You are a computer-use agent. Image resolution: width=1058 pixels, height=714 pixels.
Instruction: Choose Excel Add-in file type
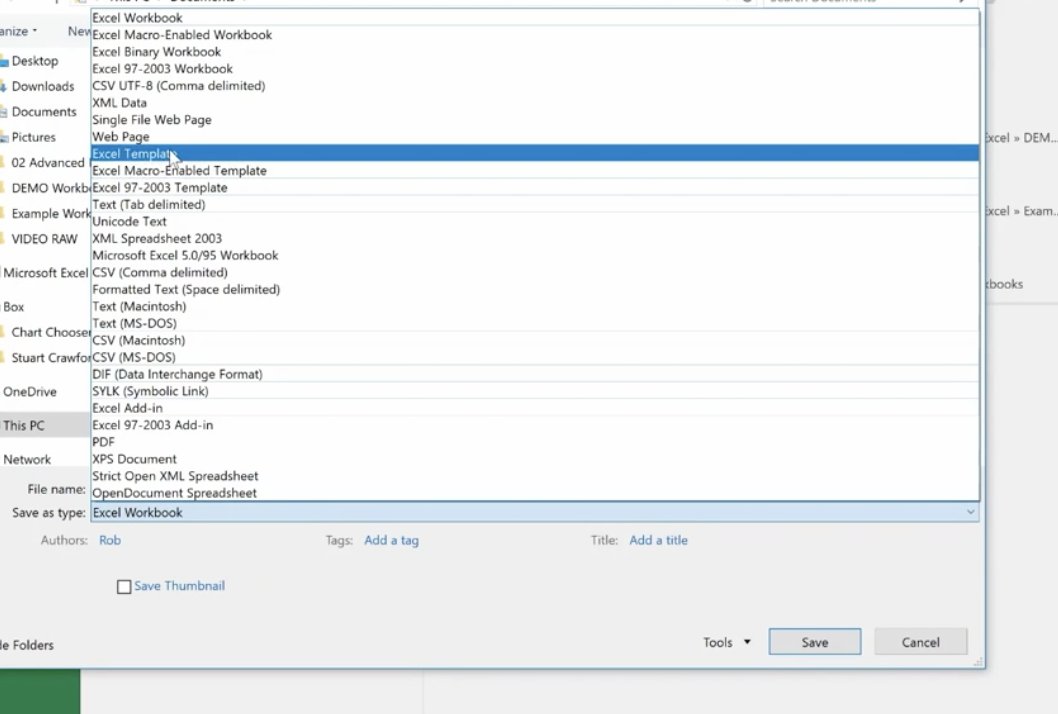pos(535,408)
